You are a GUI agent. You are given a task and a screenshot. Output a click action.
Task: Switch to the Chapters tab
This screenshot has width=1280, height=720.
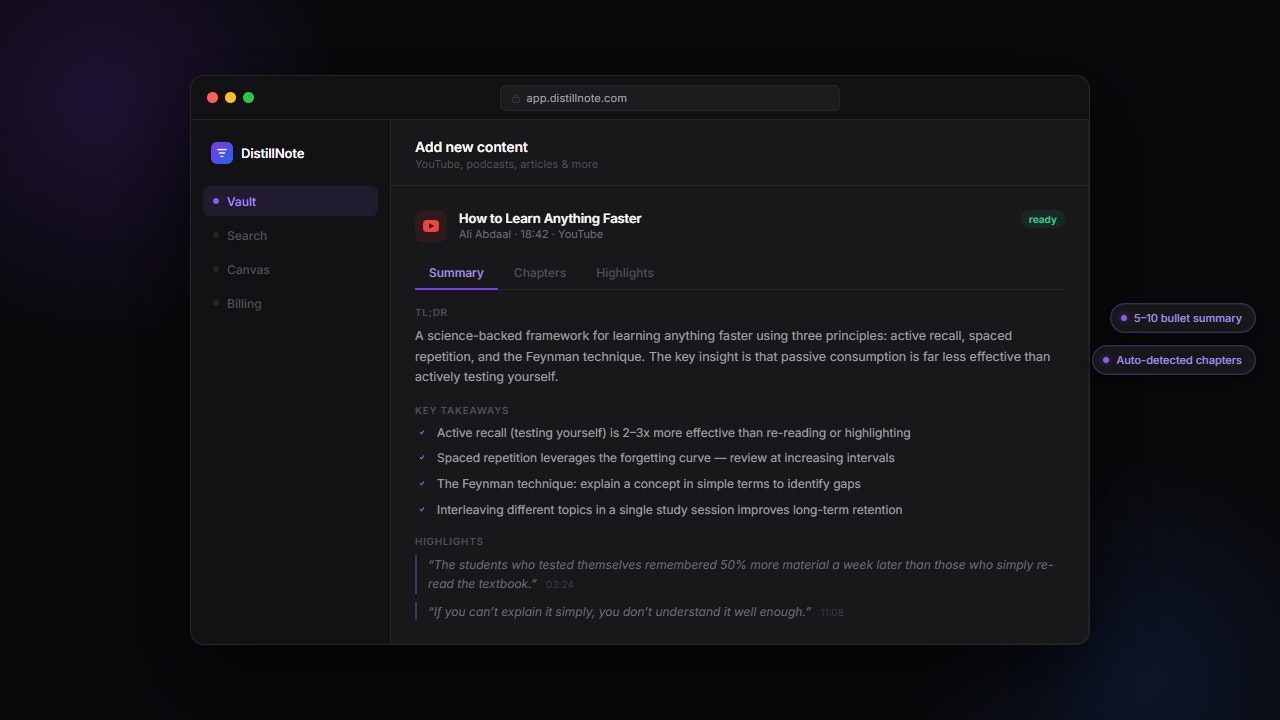(x=540, y=273)
